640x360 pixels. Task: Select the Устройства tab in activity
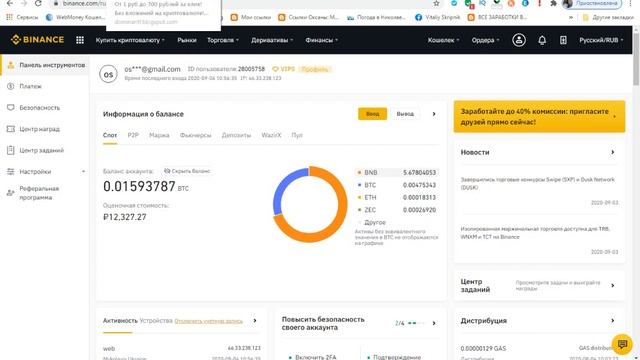(x=156, y=321)
